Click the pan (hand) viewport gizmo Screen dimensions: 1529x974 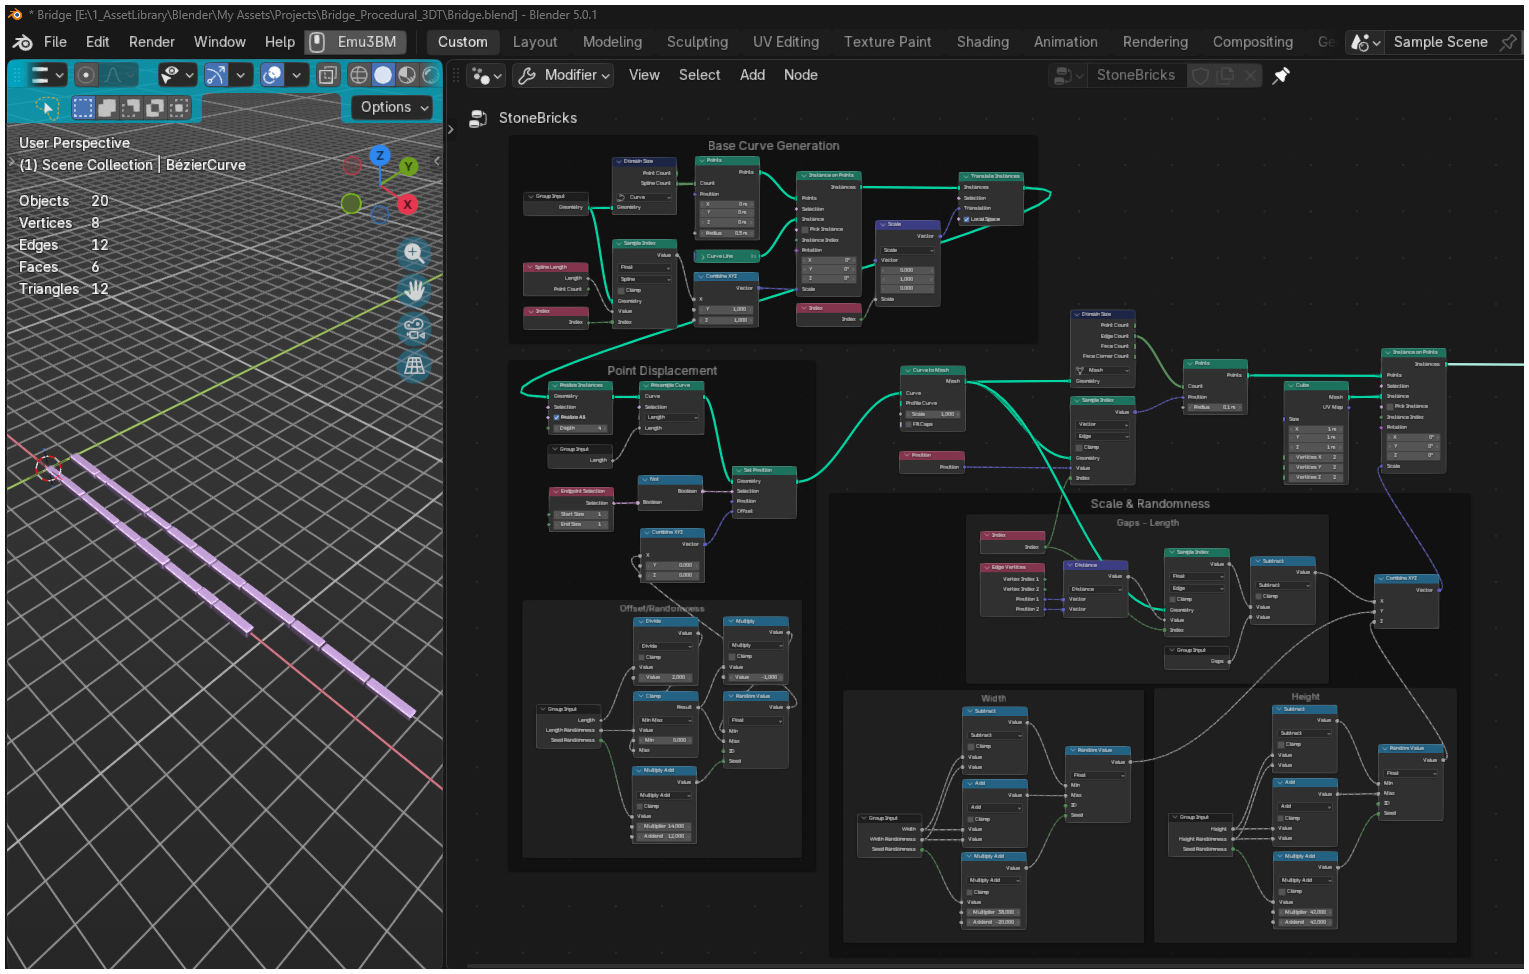414,290
